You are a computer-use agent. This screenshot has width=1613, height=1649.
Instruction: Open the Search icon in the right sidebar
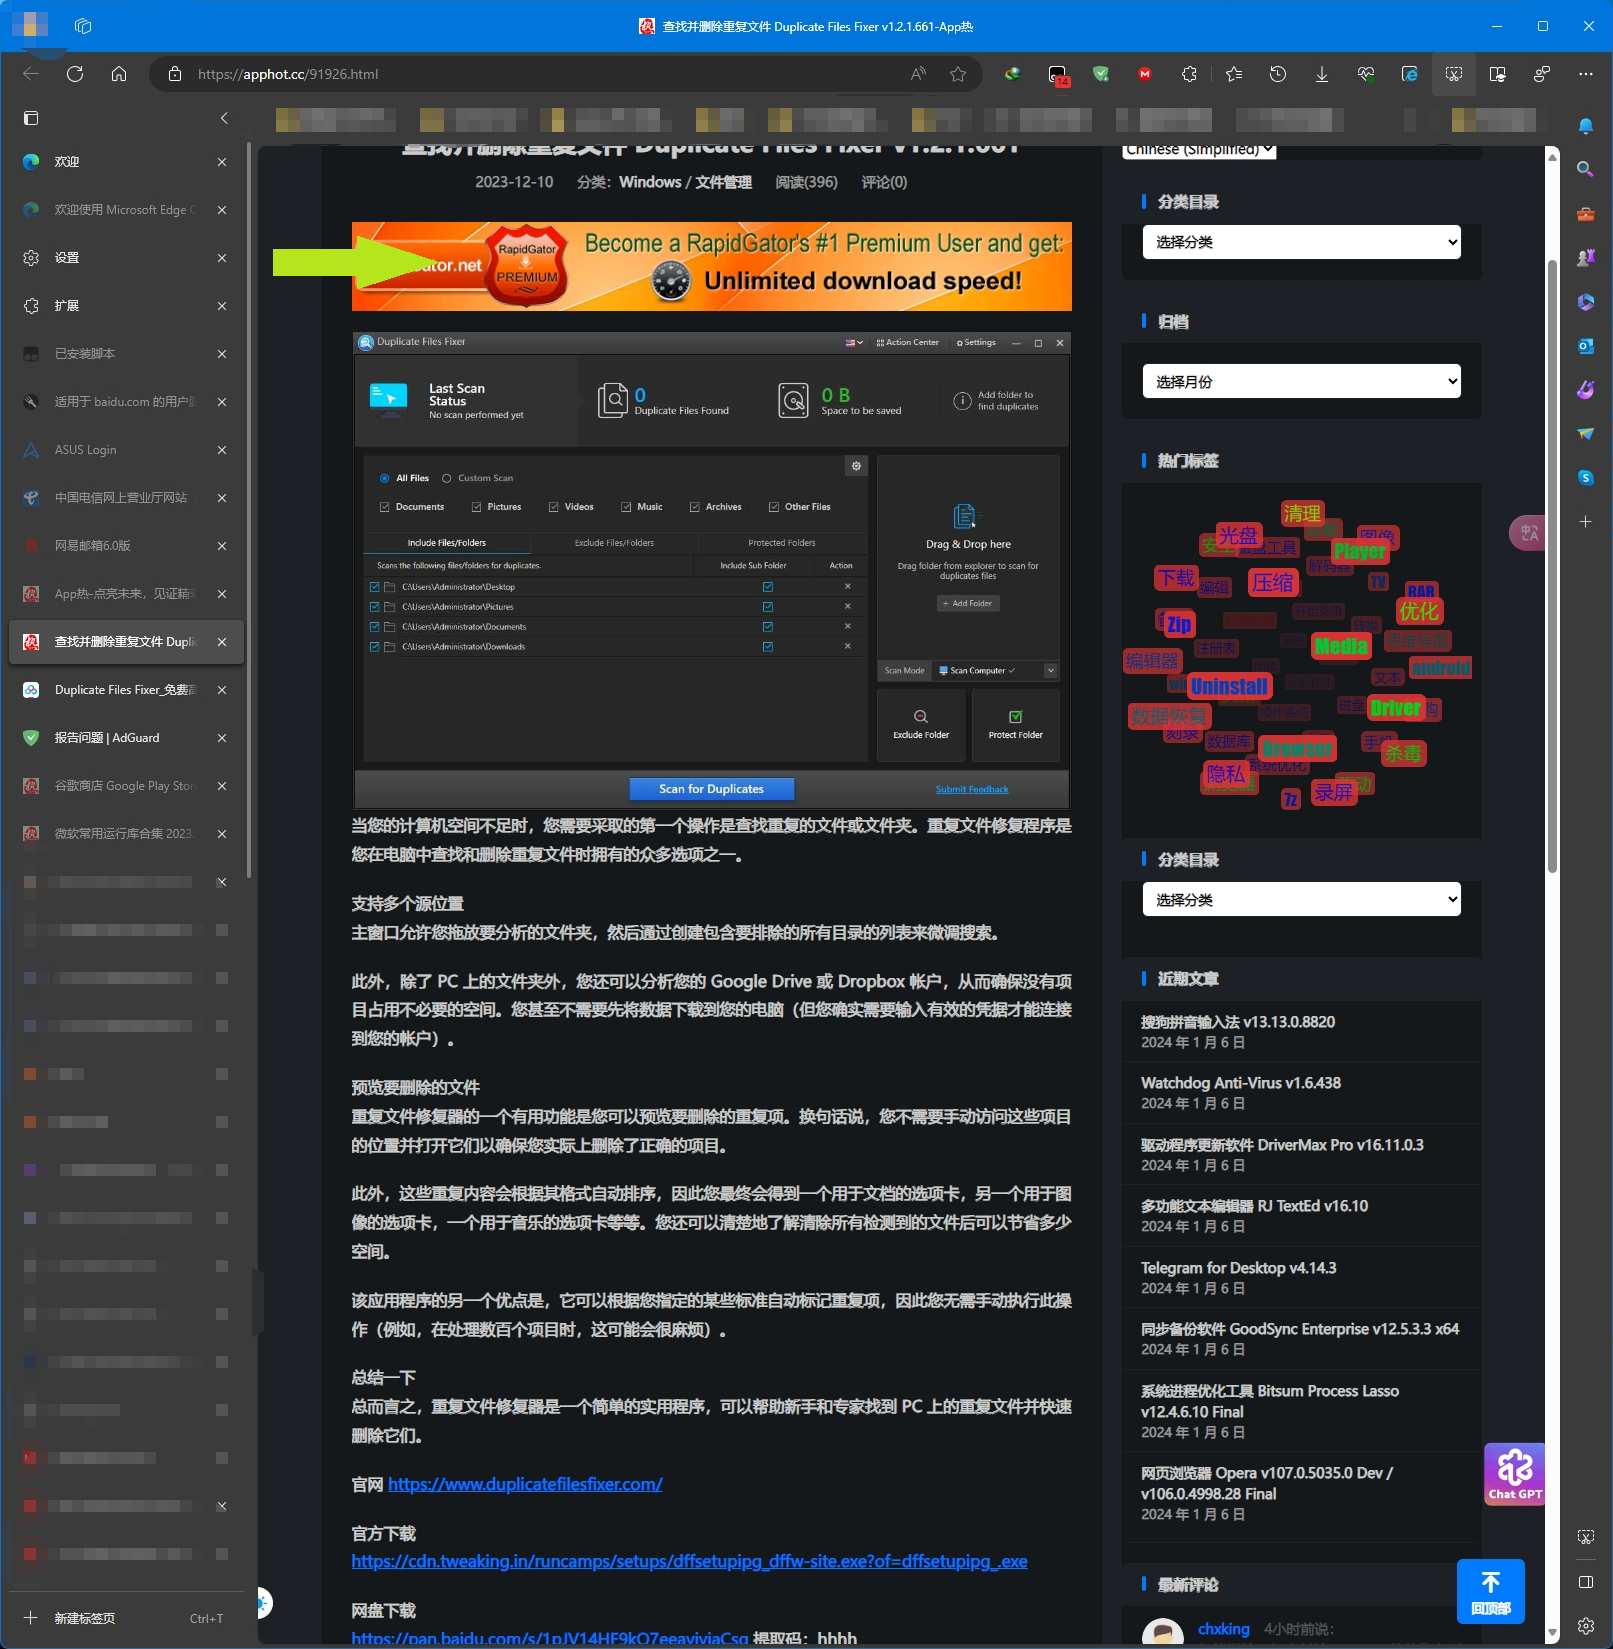1584,170
